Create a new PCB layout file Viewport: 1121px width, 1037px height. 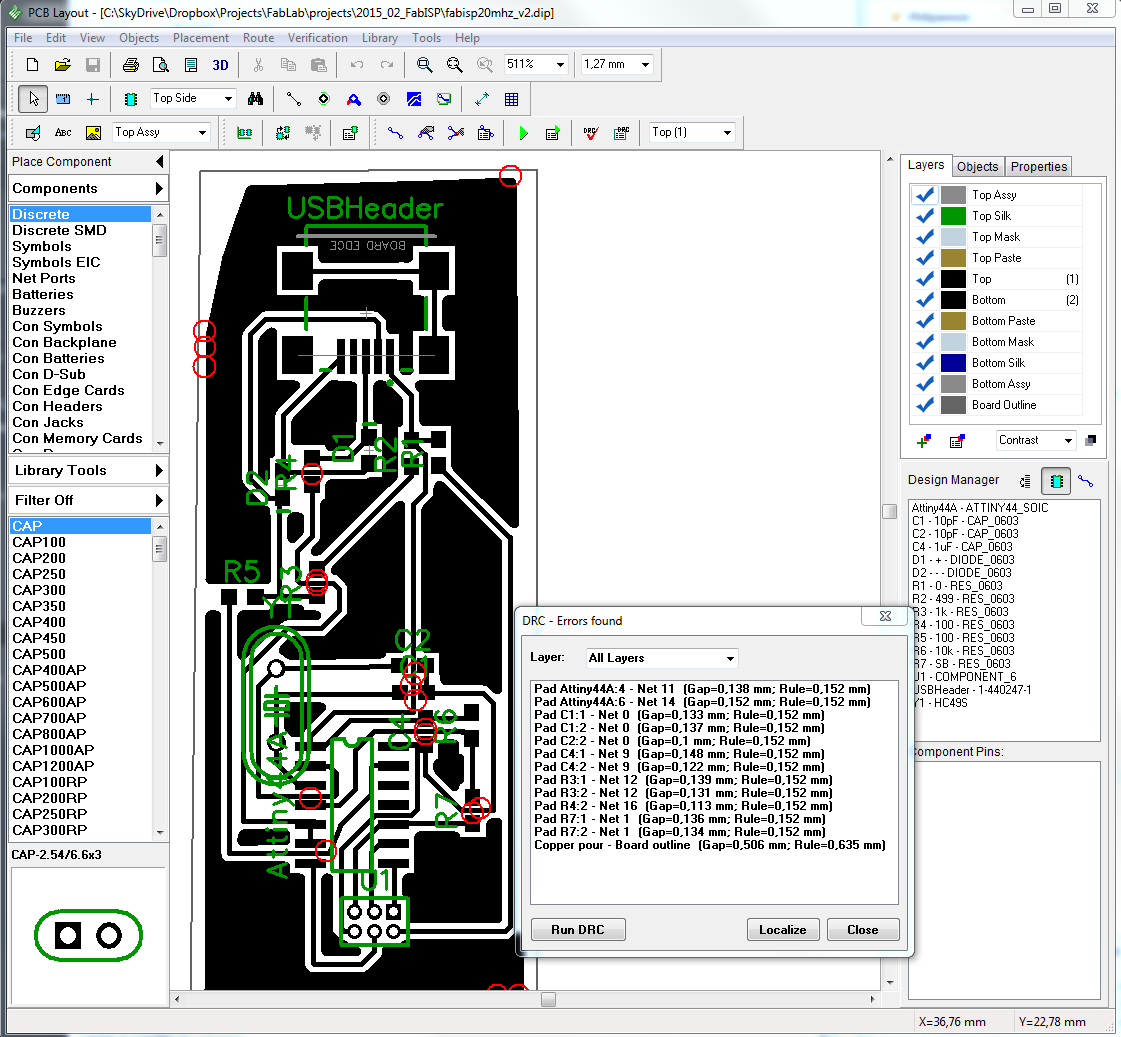[x=32, y=64]
